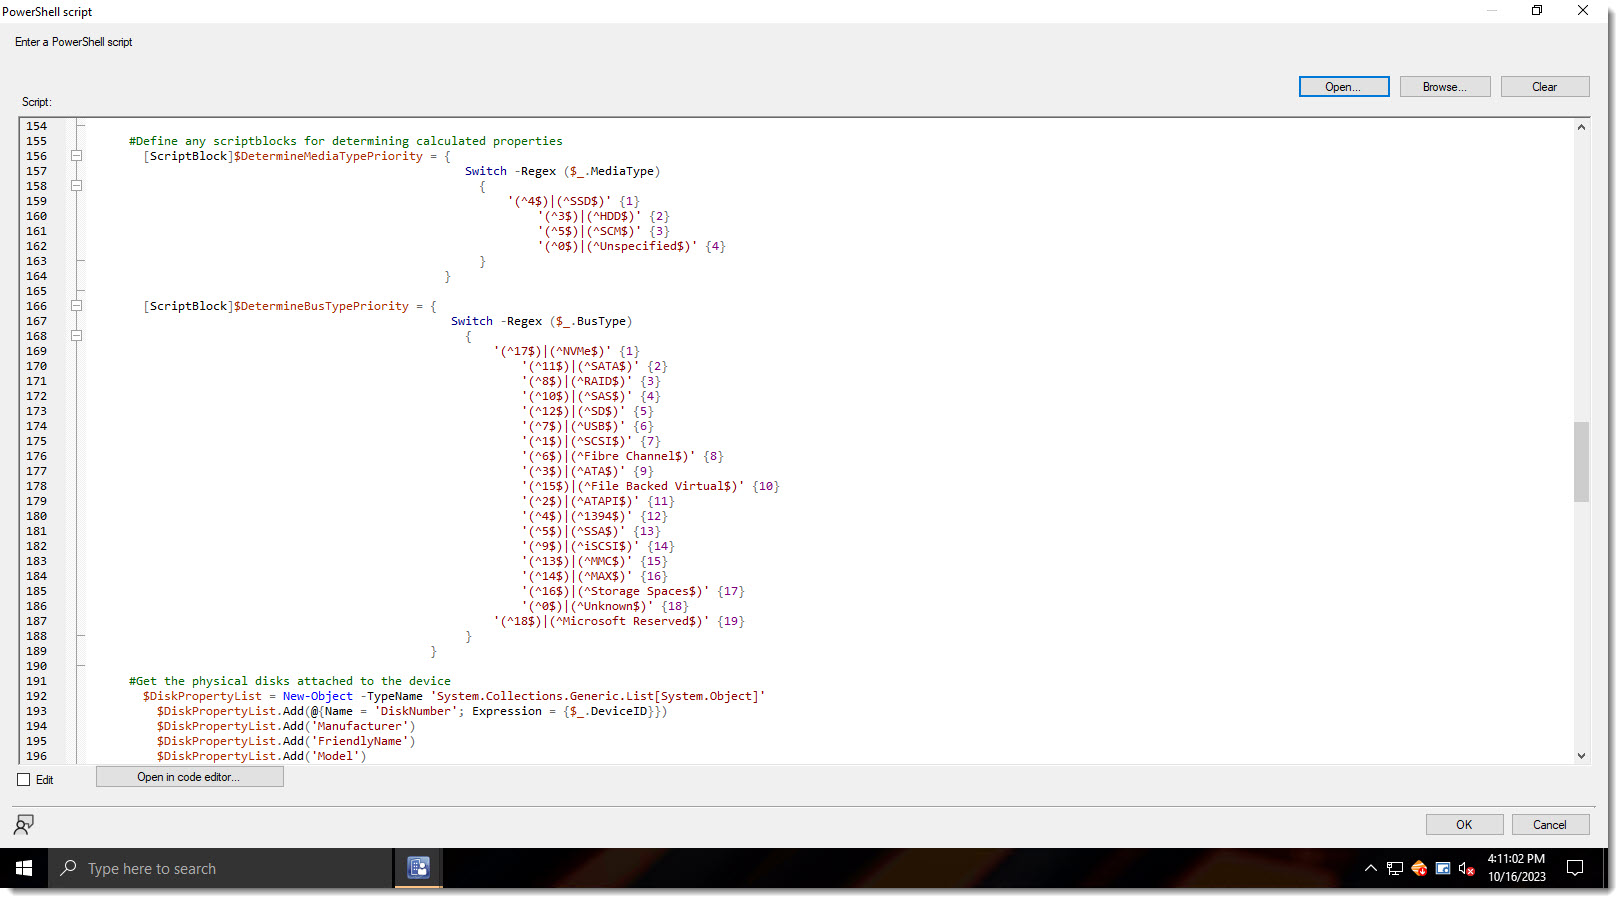Click the '(^3$)|(^HDD$)' {2} line

coord(604,216)
